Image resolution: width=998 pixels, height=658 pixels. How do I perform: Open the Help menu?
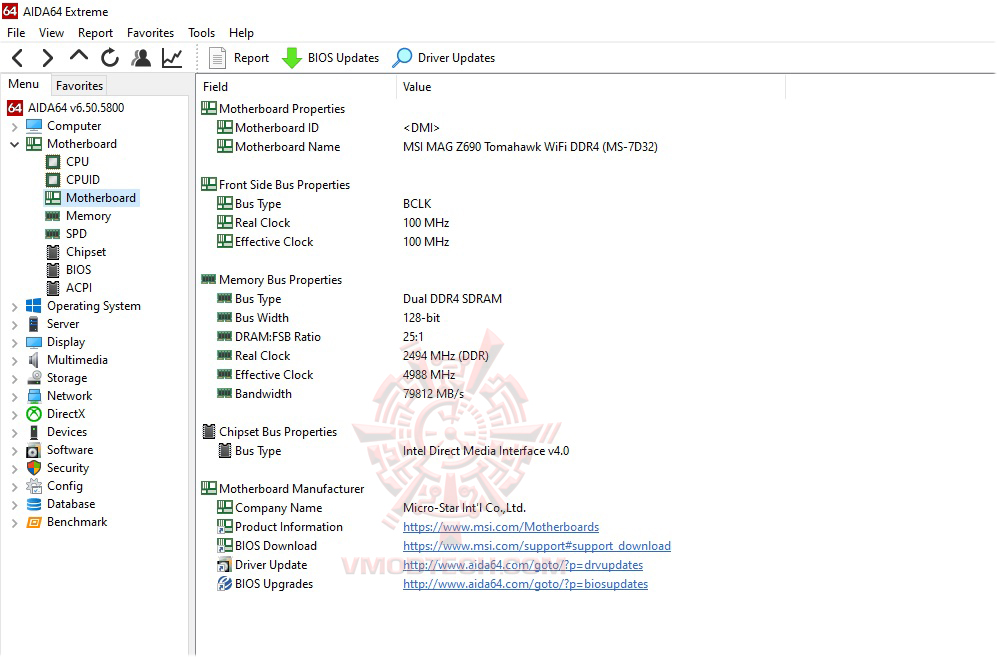[241, 32]
